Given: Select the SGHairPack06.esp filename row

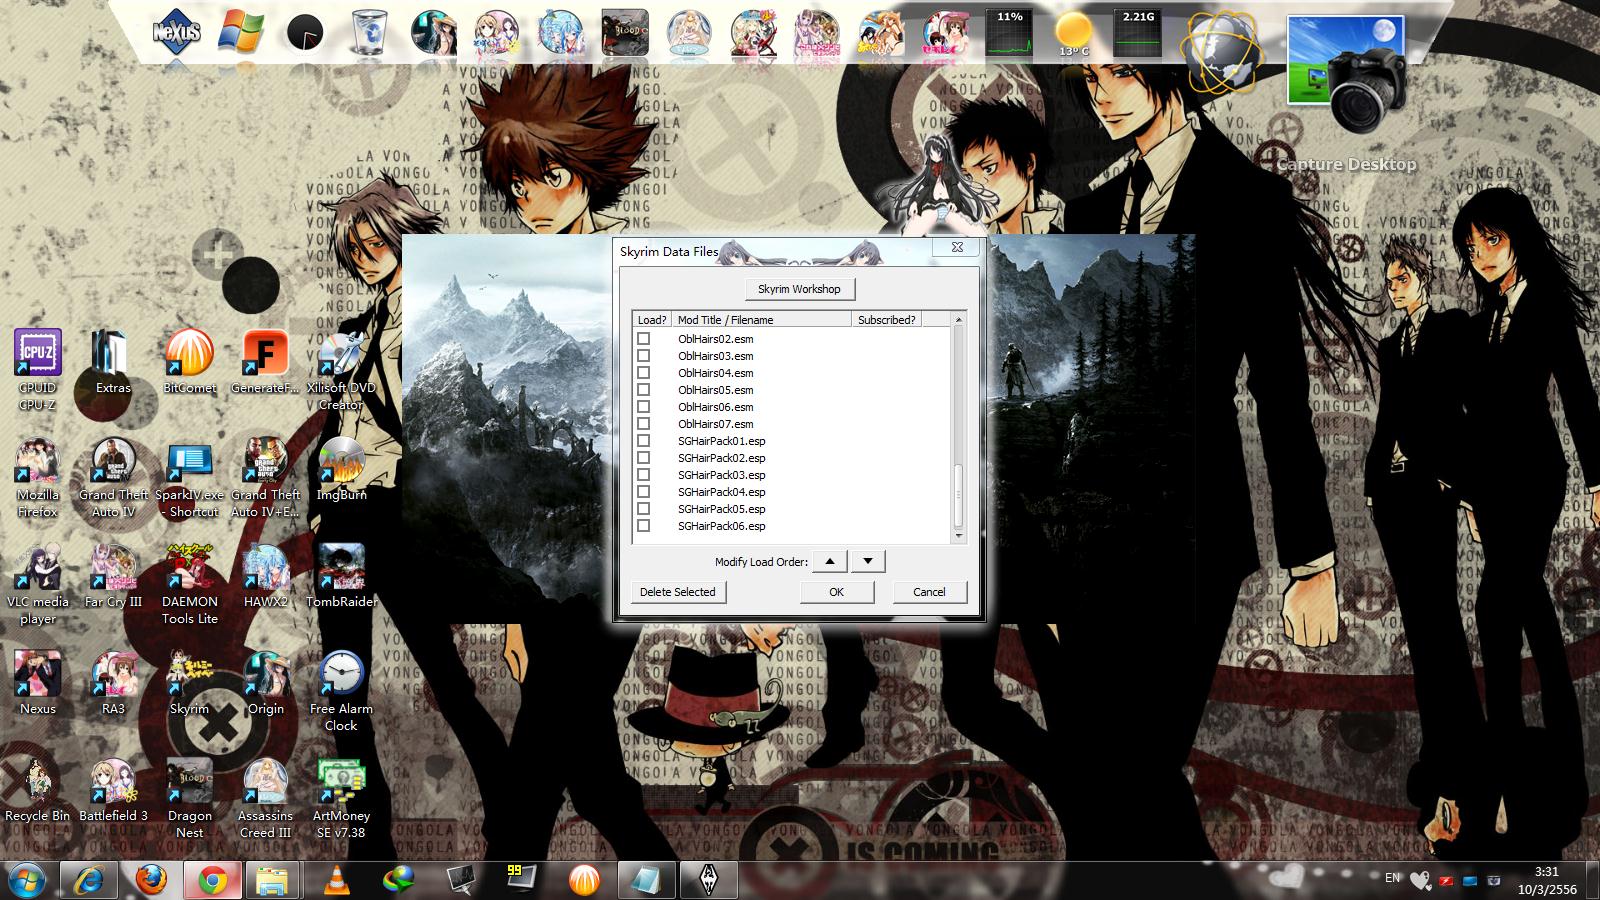Looking at the screenshot, I should coord(721,526).
